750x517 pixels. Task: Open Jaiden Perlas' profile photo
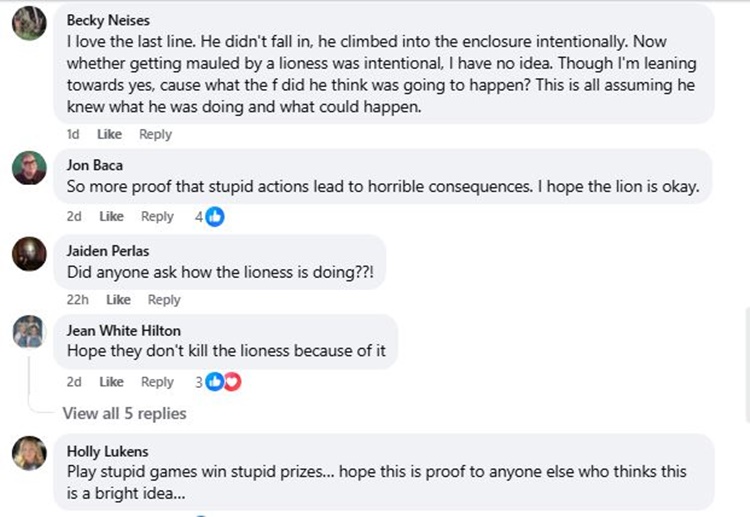click(x=29, y=253)
